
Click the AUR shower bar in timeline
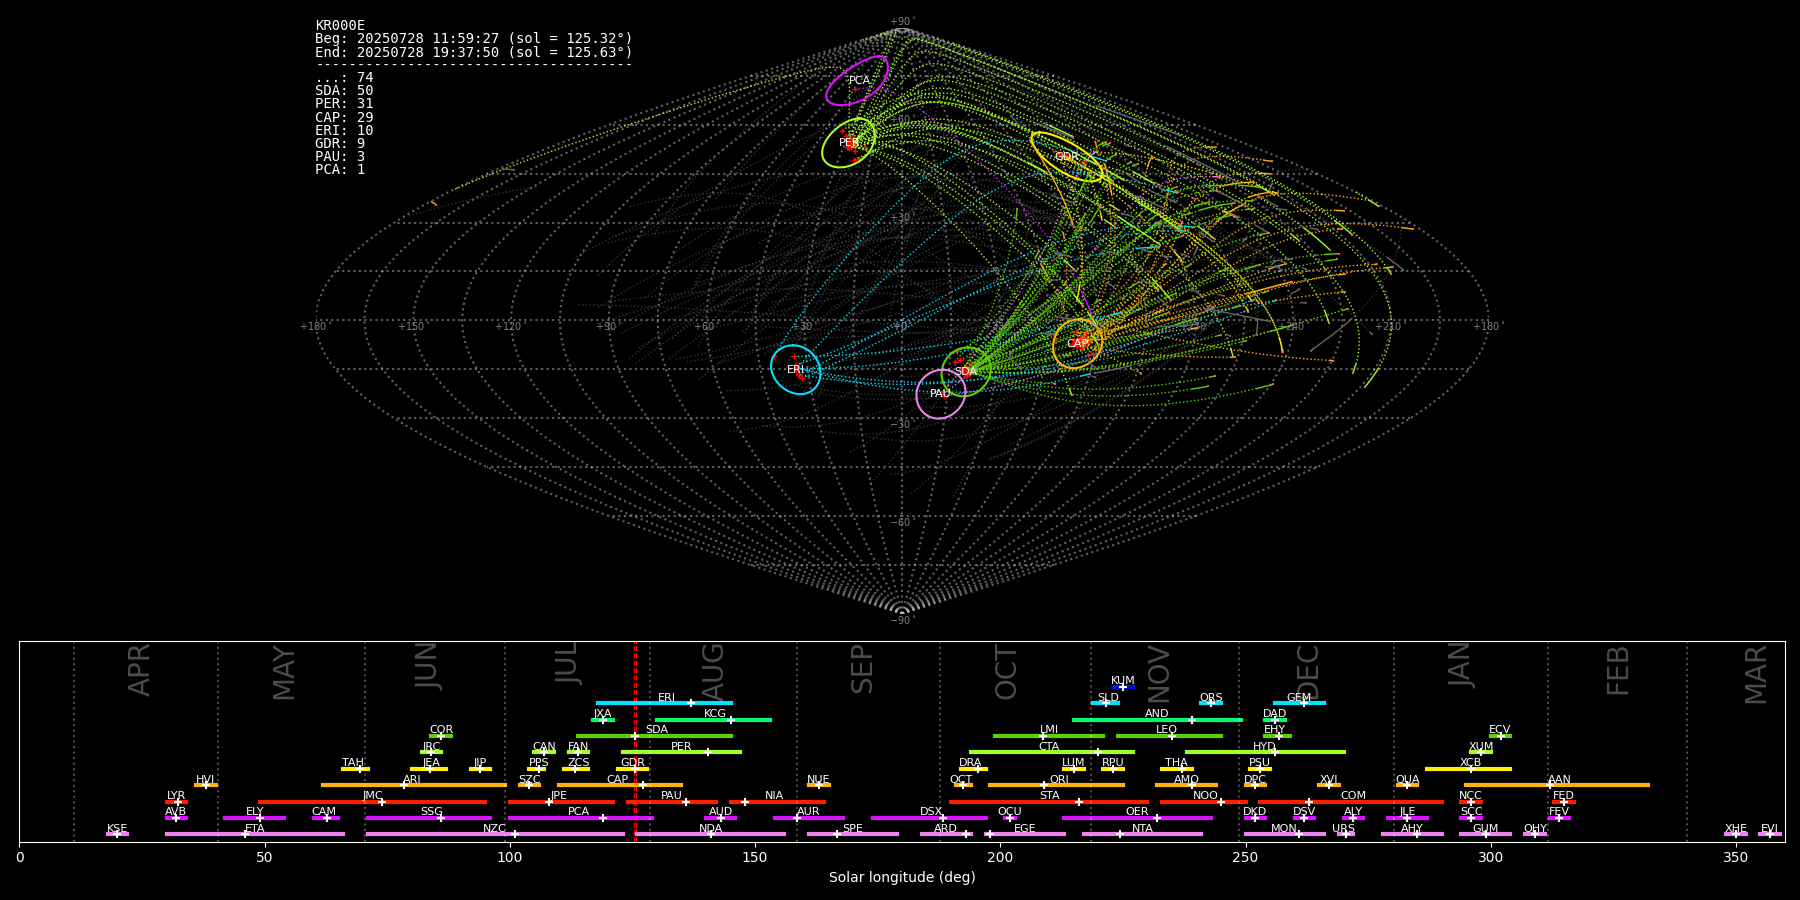click(x=808, y=818)
